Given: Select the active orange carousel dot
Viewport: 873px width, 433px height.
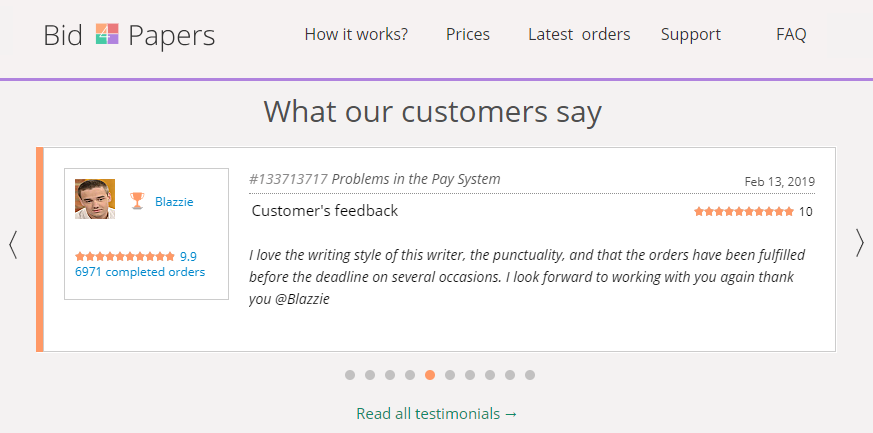Looking at the screenshot, I should tap(430, 375).
